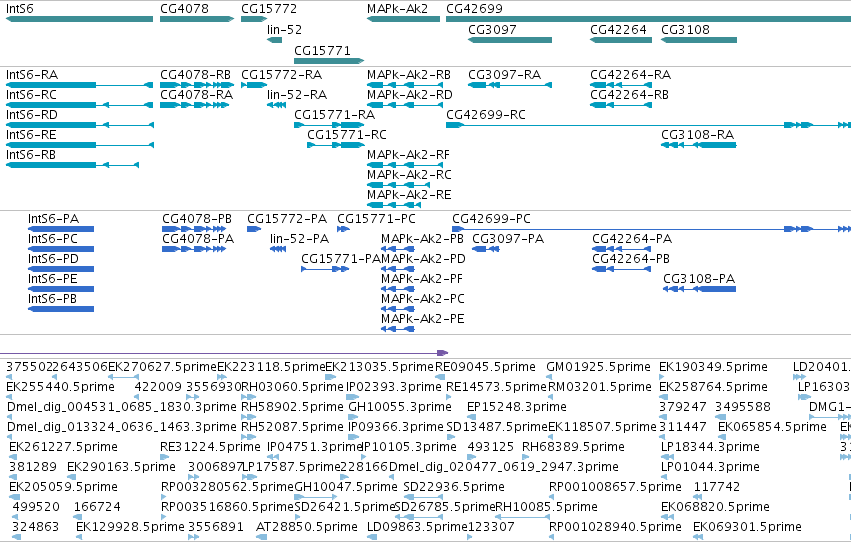The image size is (851, 542).
Task: Click the CG15771 gene bar
Action: click(x=329, y=61)
